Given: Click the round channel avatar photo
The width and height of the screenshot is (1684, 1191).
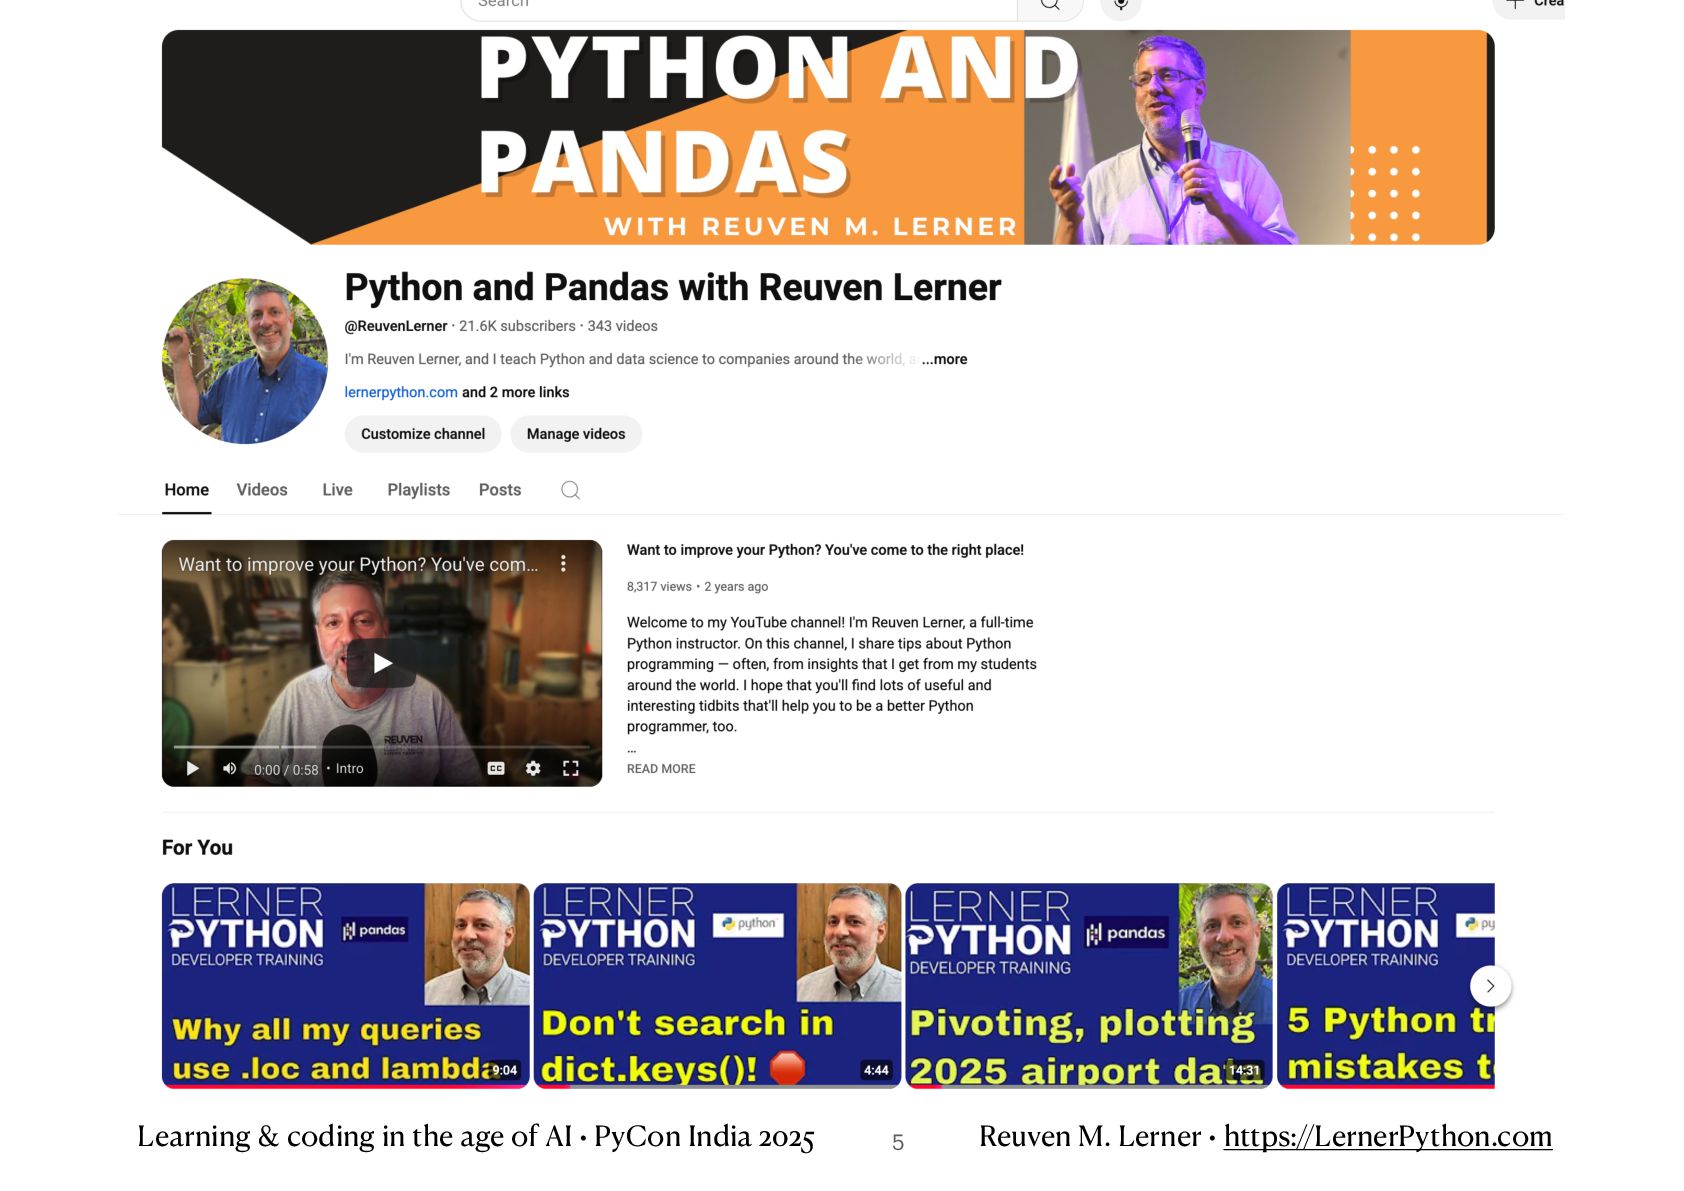Looking at the screenshot, I should 245,361.
